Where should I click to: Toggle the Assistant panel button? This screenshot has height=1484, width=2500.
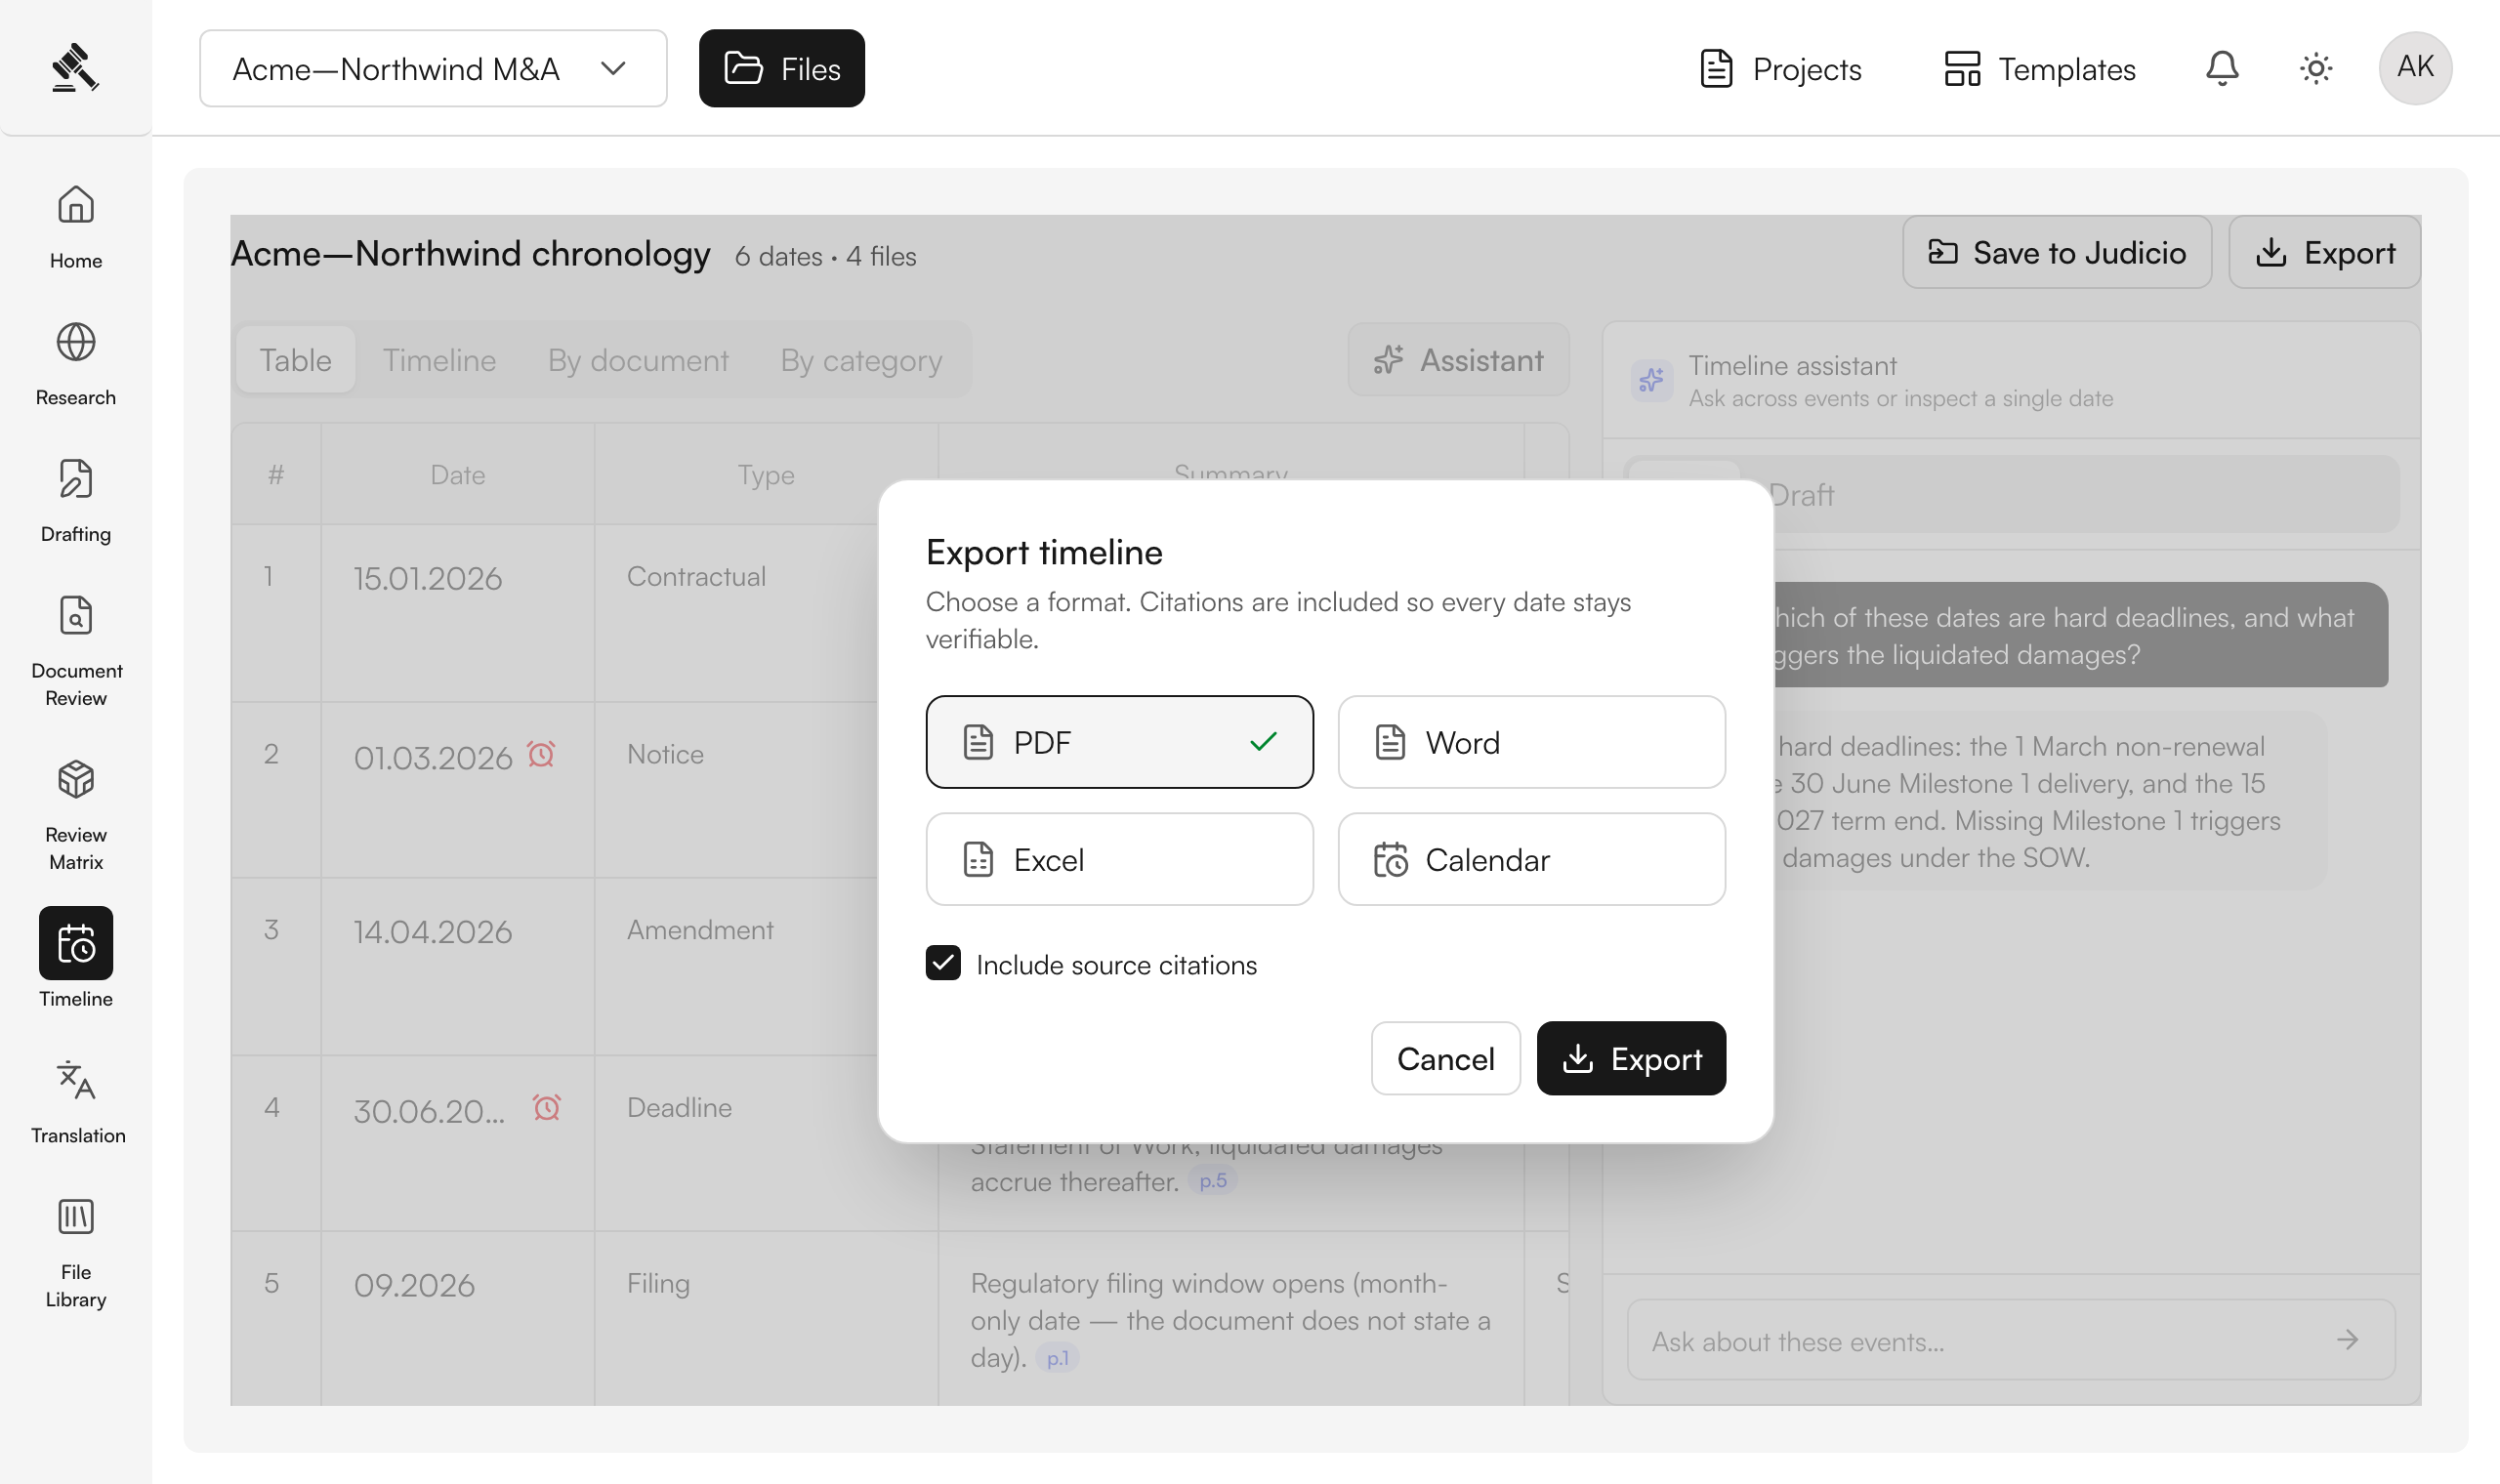(x=1459, y=359)
